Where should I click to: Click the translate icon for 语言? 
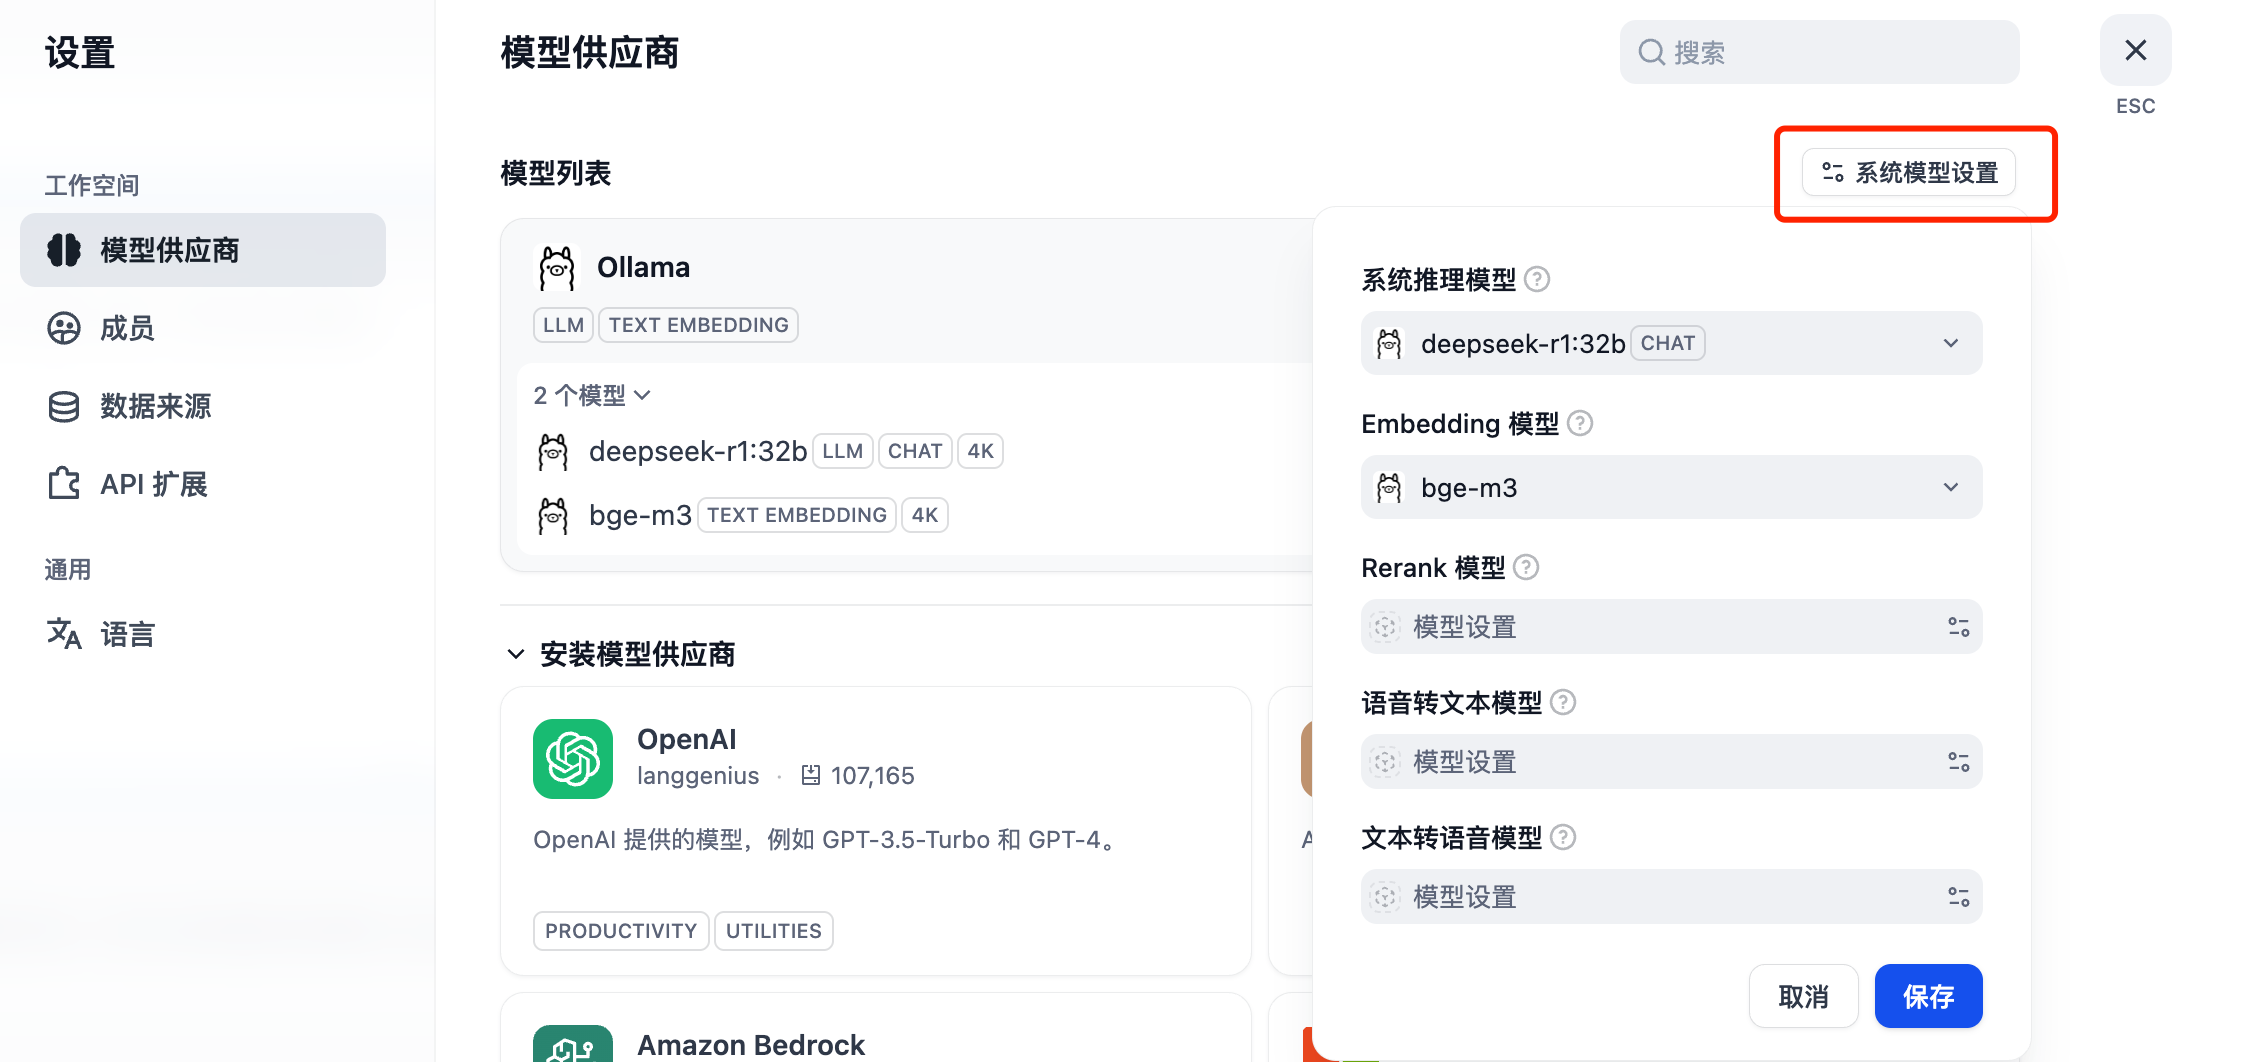point(64,634)
